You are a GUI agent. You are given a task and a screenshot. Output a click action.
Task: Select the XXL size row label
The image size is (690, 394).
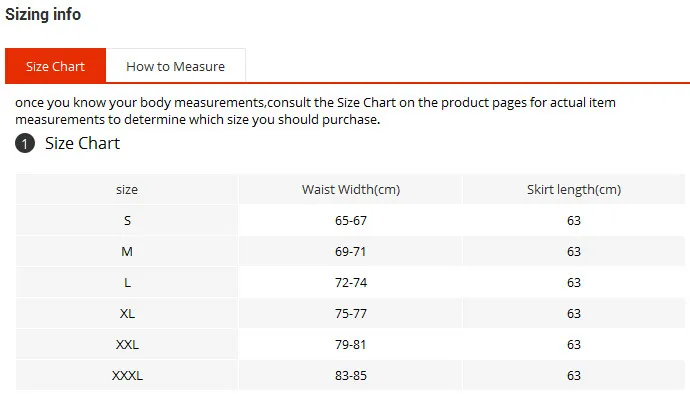pos(127,344)
